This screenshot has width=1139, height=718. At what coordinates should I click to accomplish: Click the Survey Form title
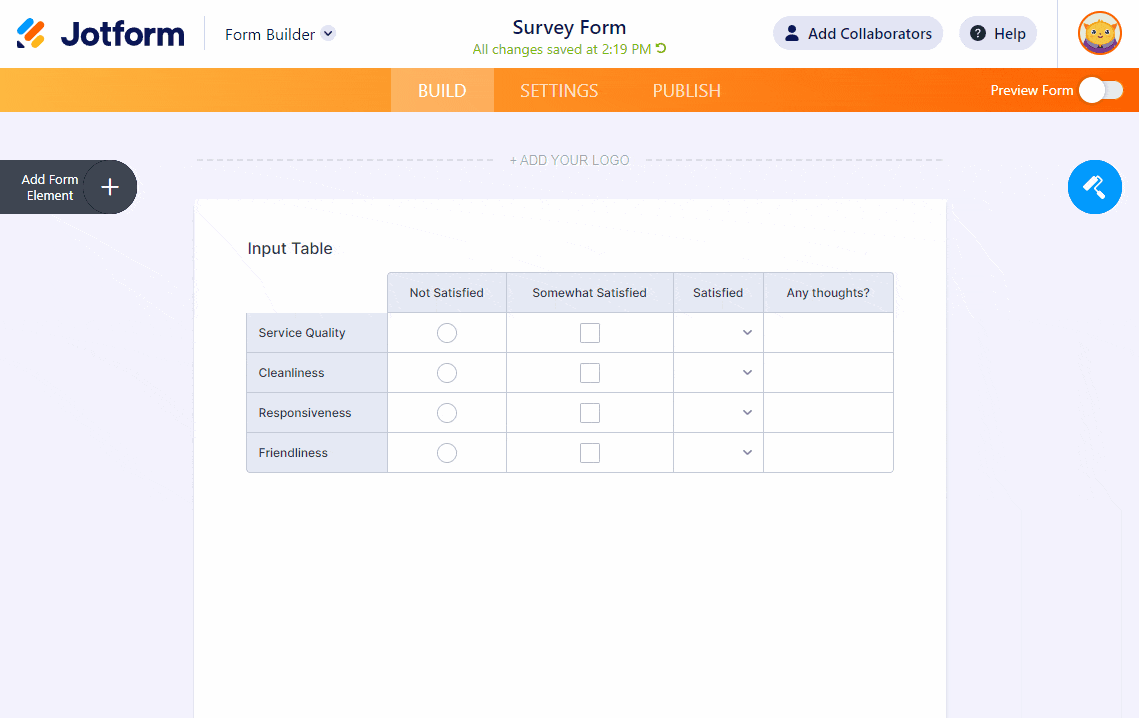[569, 27]
